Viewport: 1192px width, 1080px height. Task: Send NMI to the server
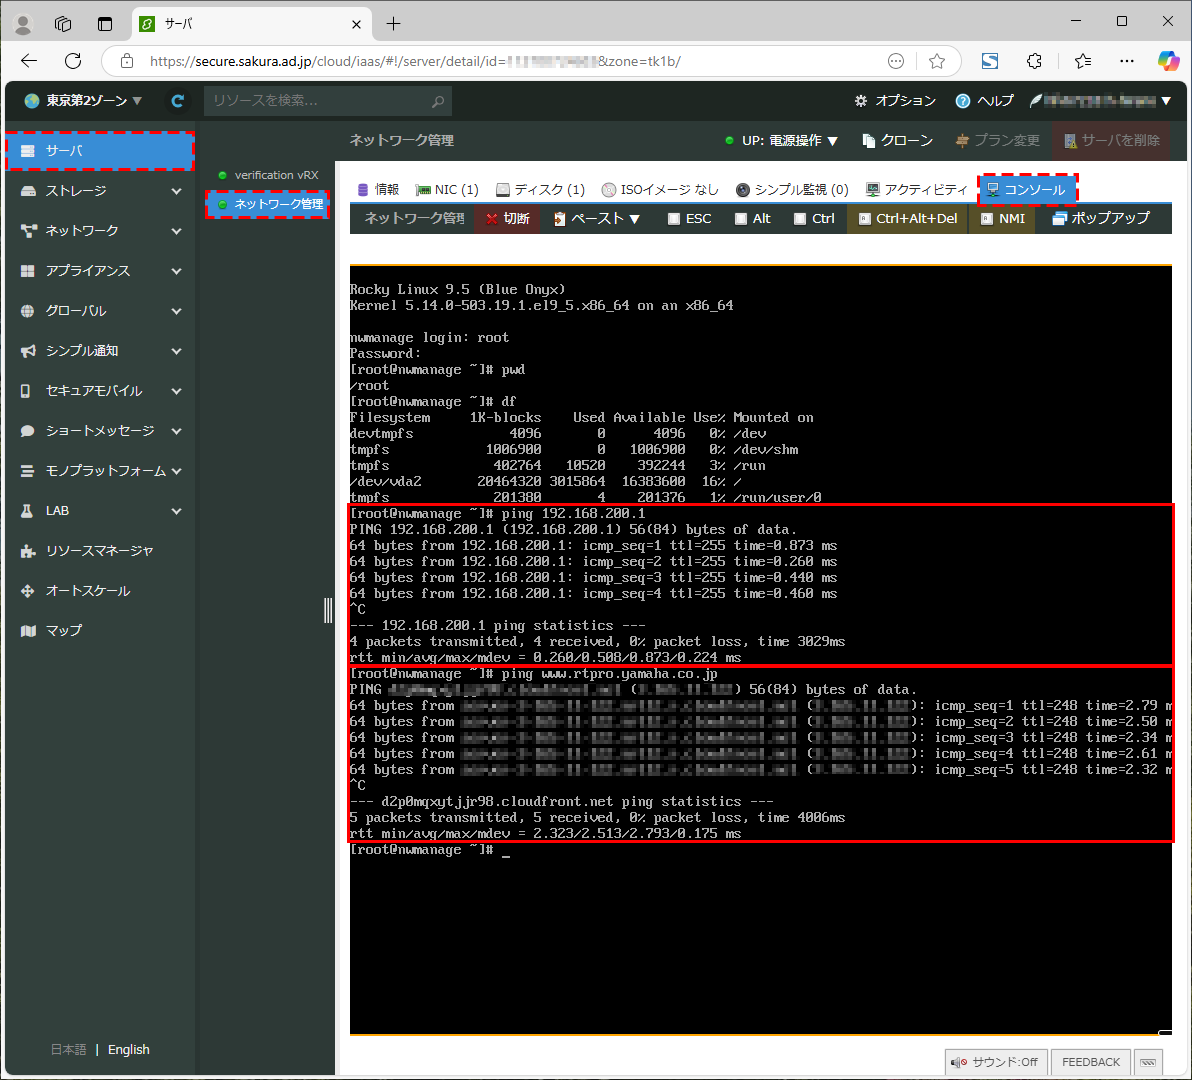pos(1003,219)
